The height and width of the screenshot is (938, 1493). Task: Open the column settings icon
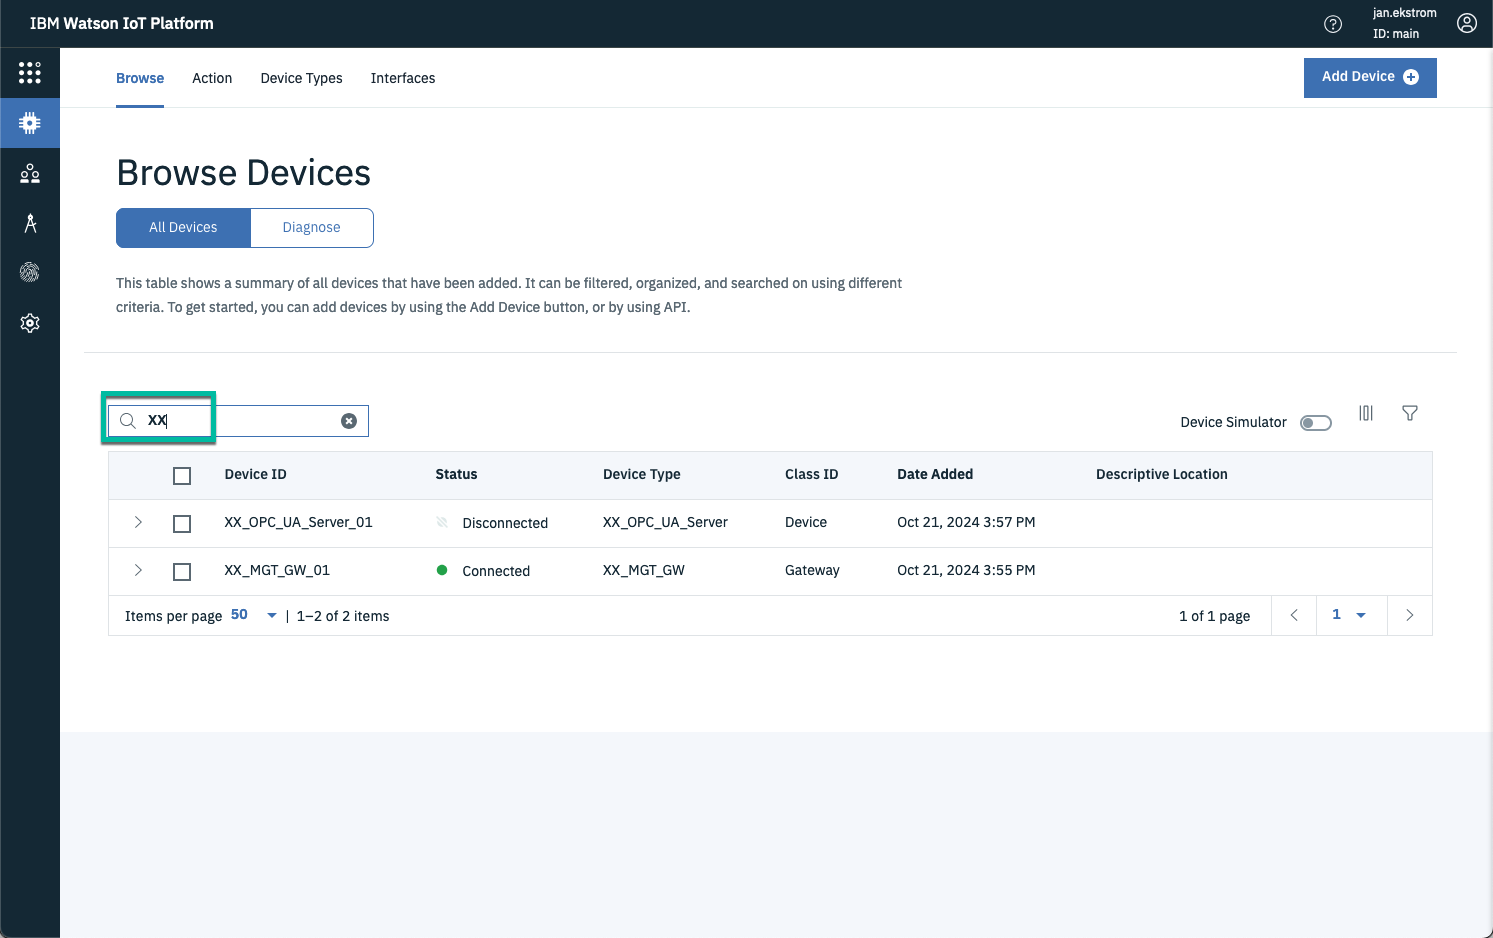(1366, 413)
